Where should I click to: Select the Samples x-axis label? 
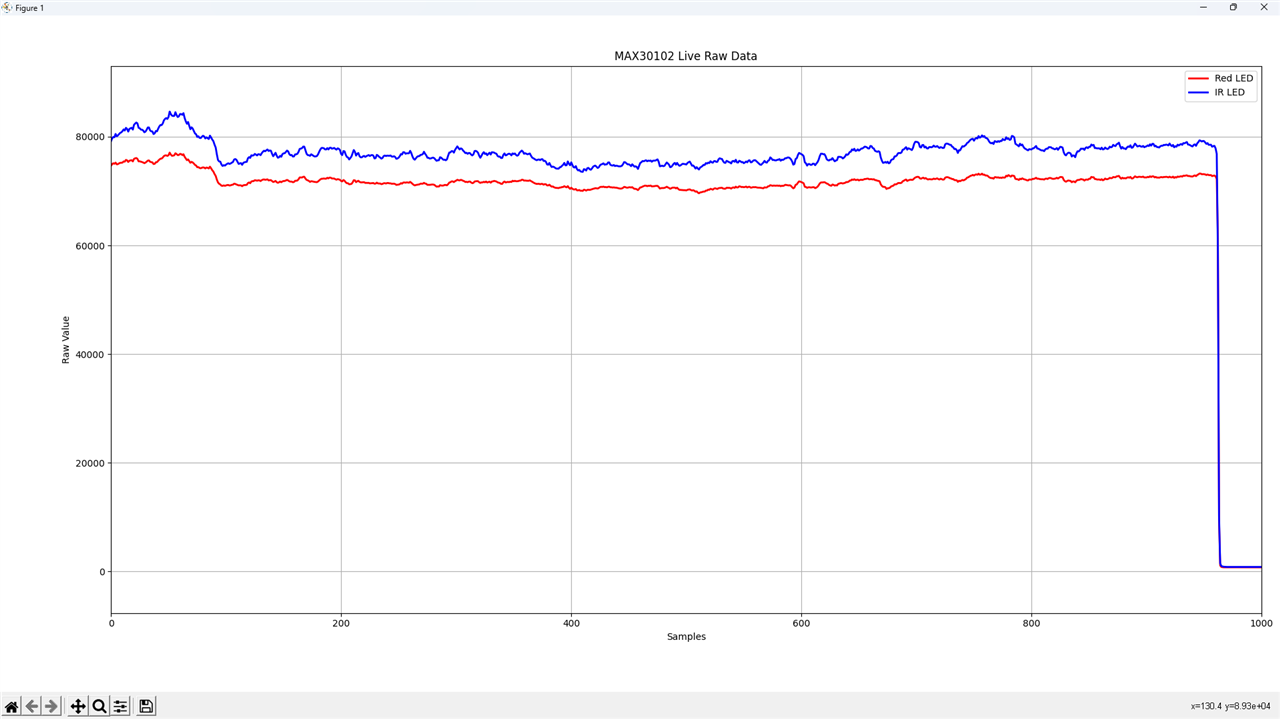[686, 636]
